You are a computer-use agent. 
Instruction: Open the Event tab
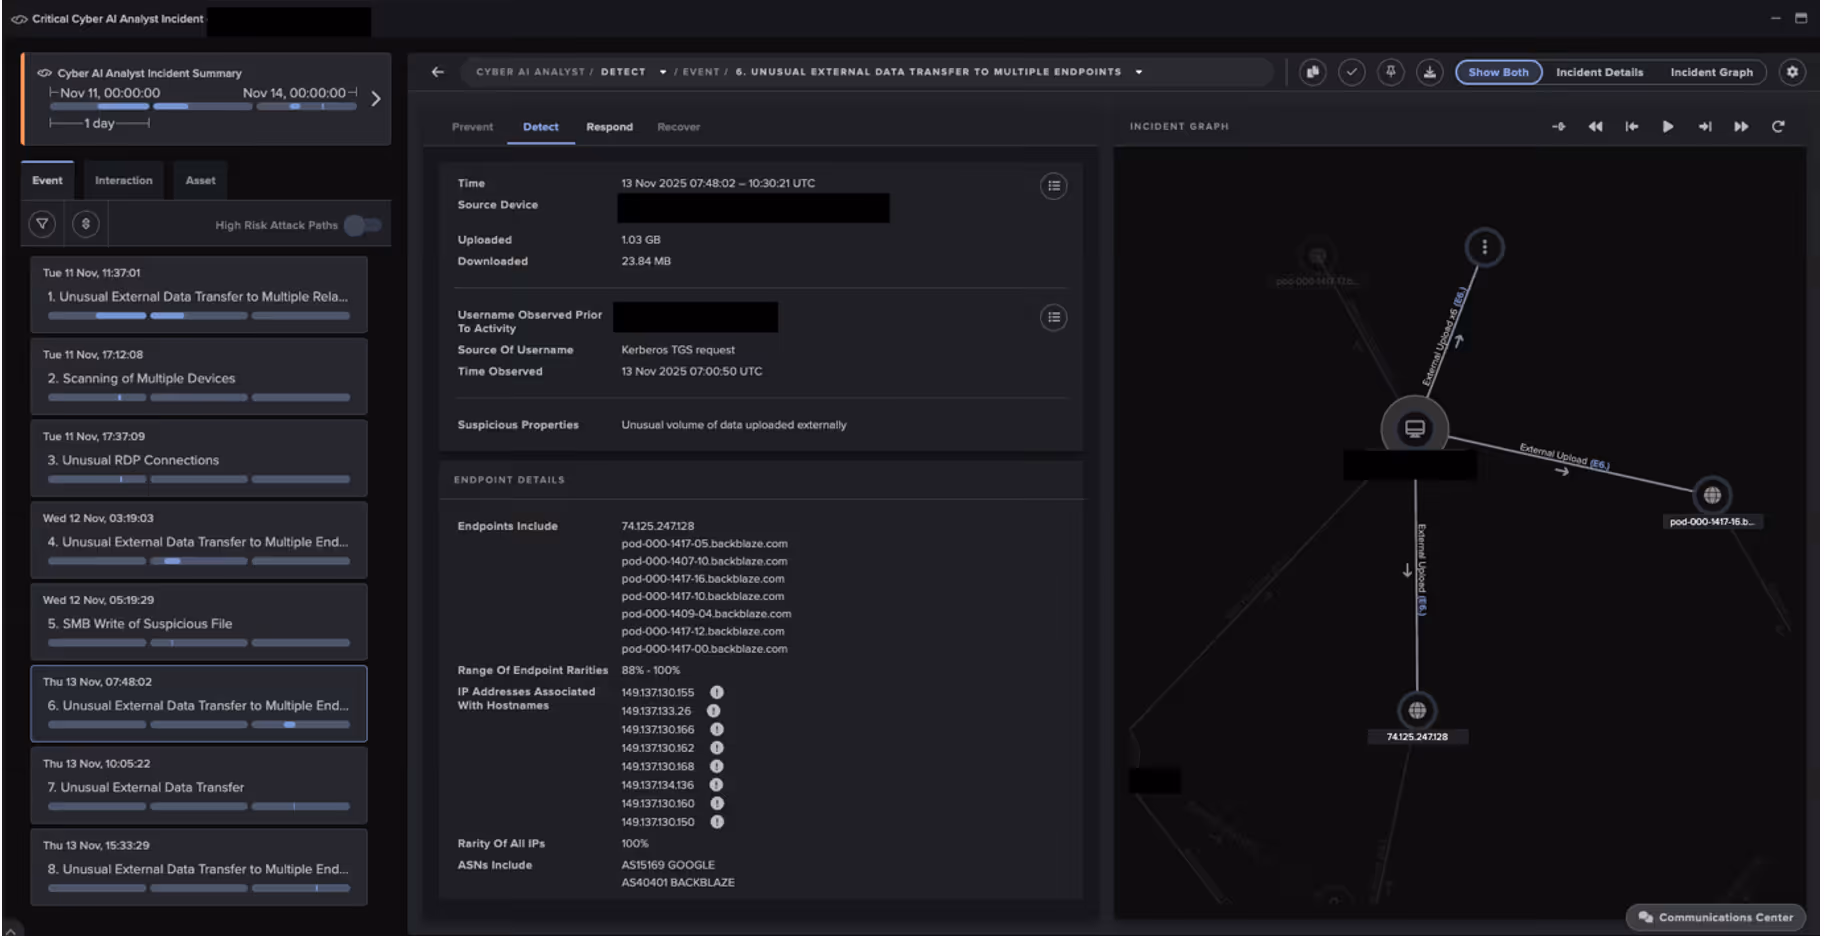click(x=47, y=181)
